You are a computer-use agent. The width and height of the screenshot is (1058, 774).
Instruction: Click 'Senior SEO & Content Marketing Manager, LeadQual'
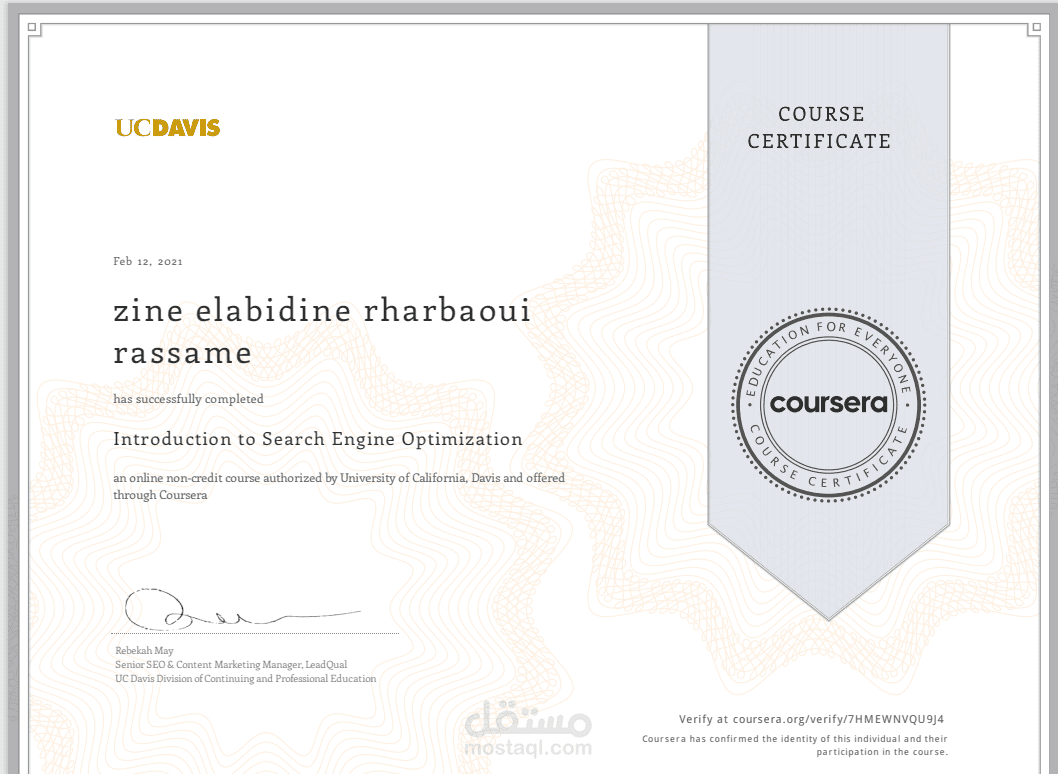pyautogui.click(x=231, y=665)
